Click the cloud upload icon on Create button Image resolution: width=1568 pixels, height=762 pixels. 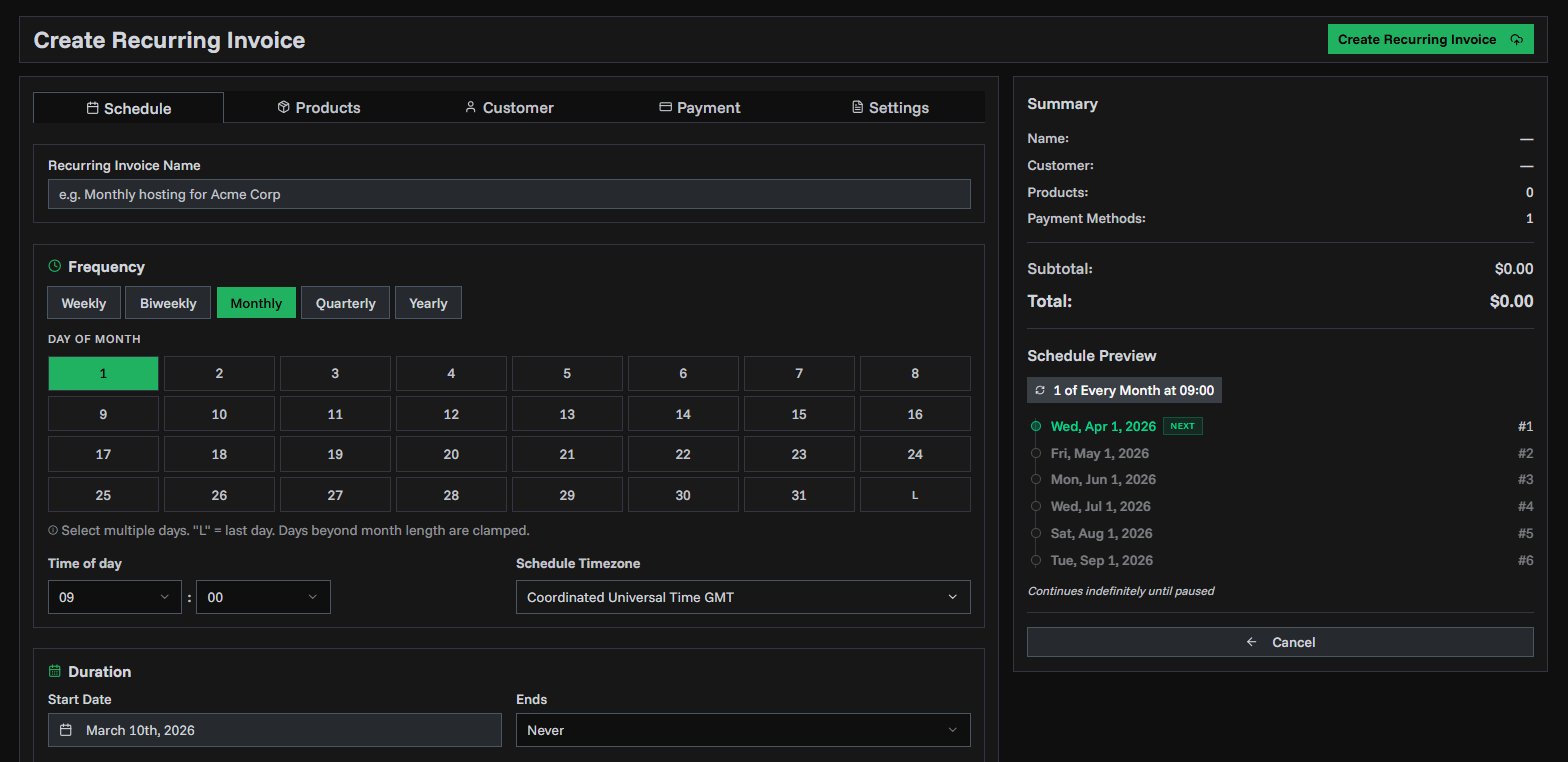[x=1516, y=40]
